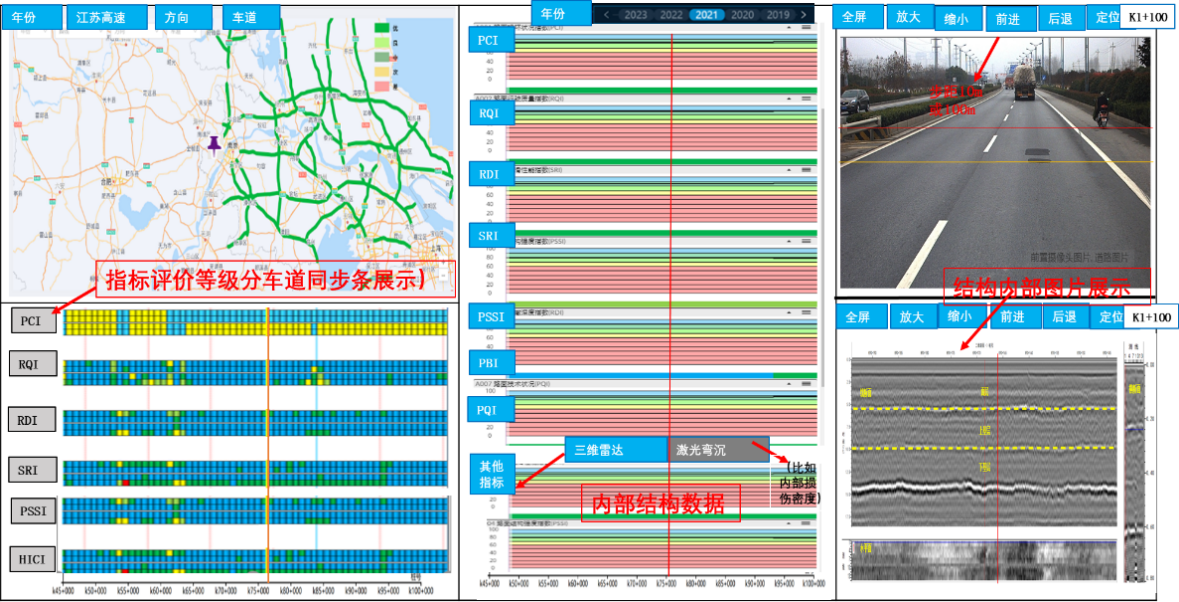Click 后退 backward above the radar image
The image size is (1179, 602).
[1061, 317]
